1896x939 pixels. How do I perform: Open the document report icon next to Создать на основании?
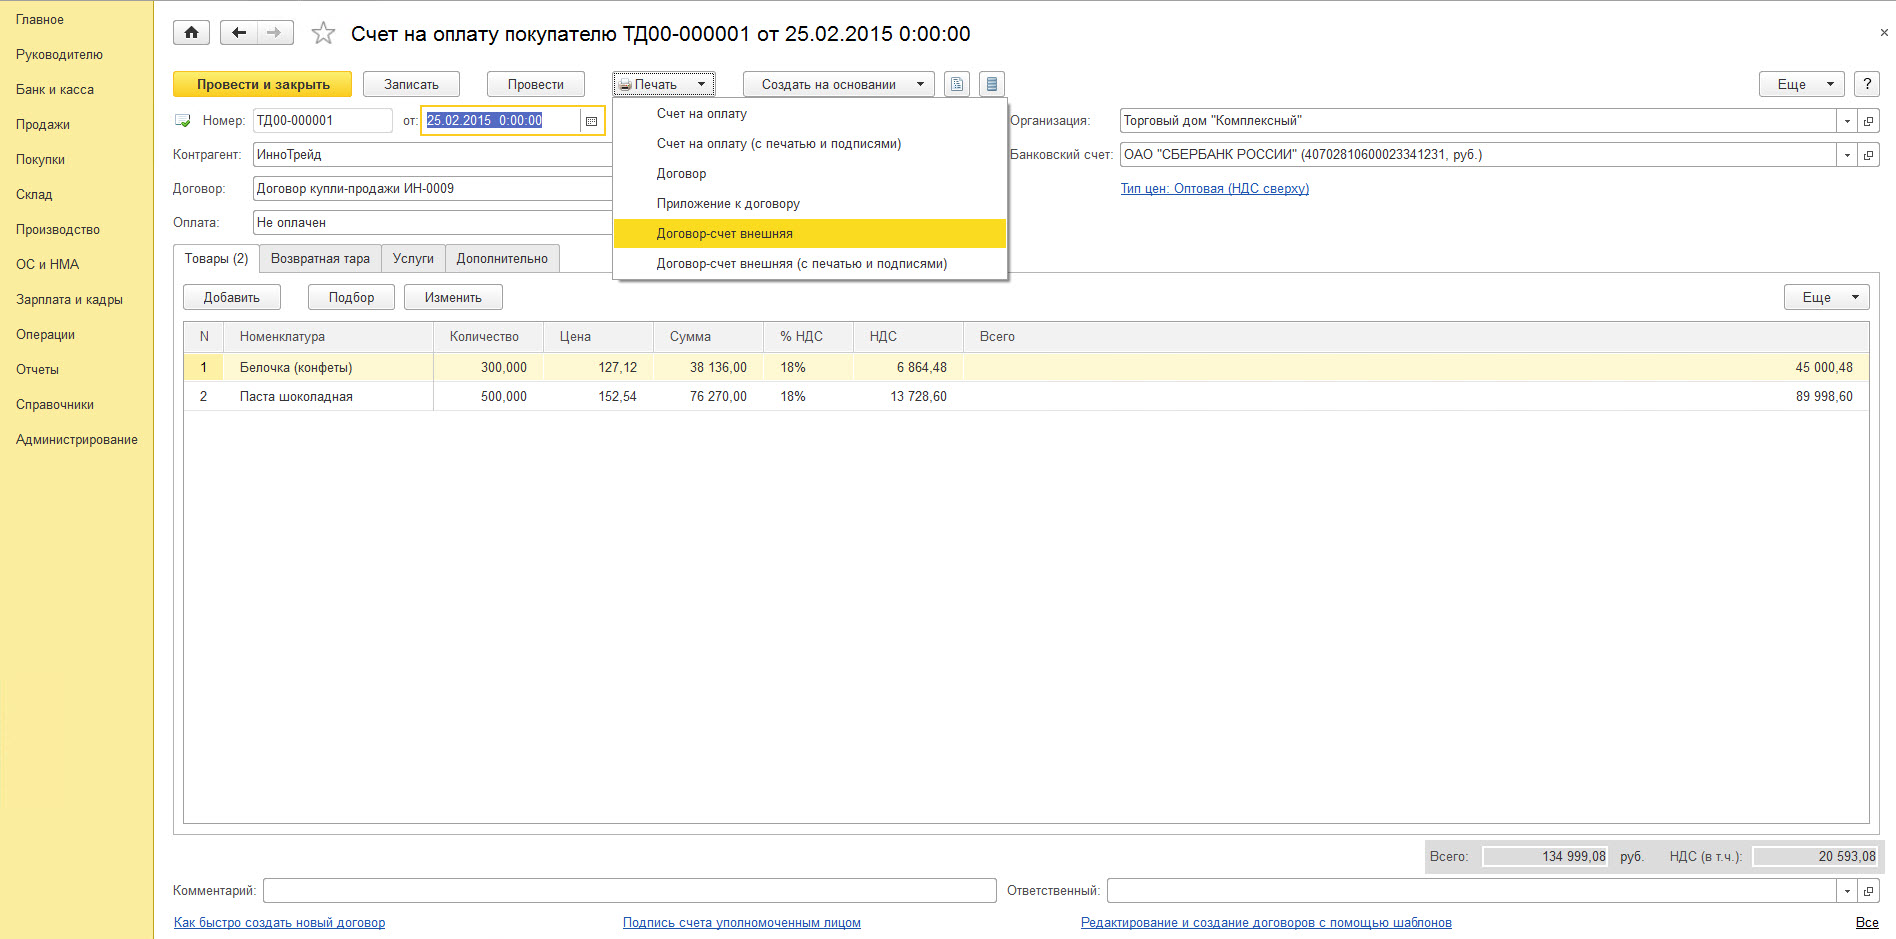(957, 84)
